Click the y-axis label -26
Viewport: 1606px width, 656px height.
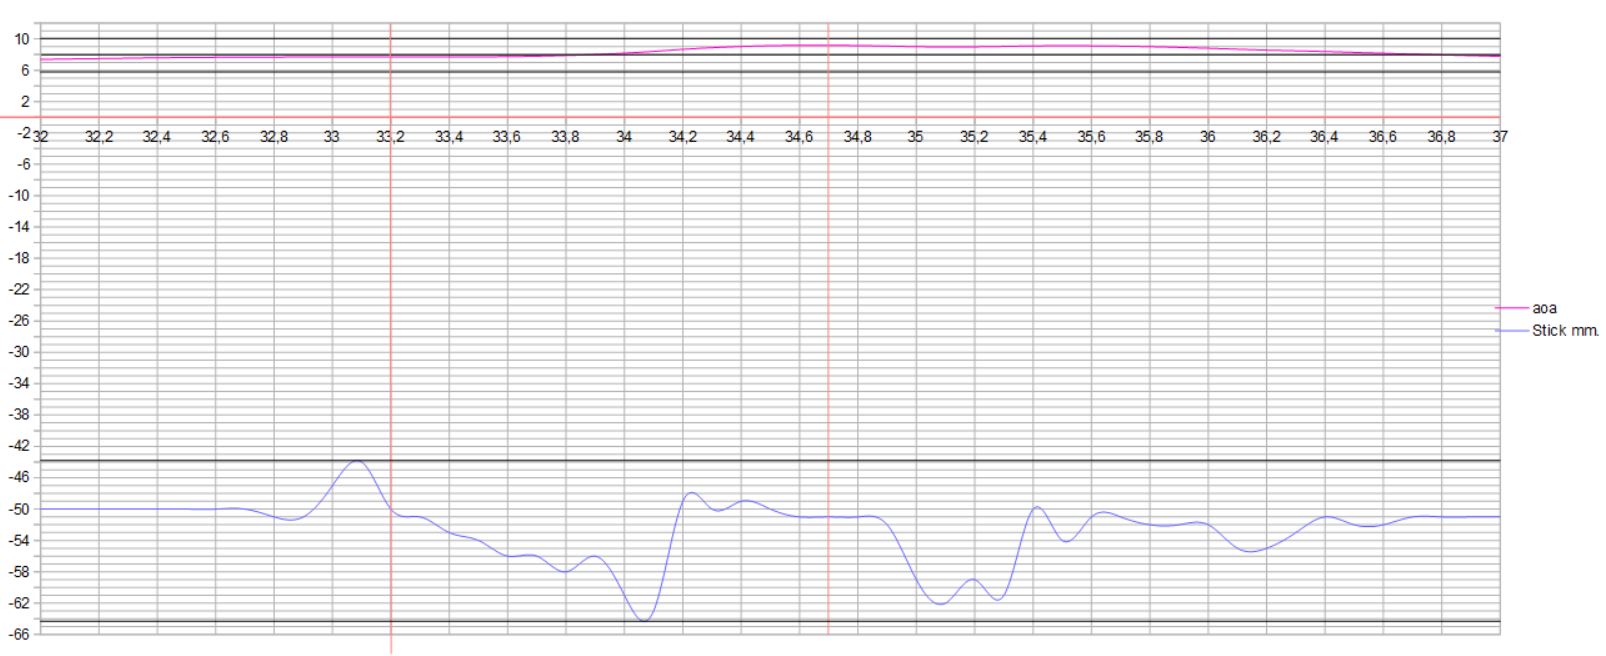click(x=20, y=321)
